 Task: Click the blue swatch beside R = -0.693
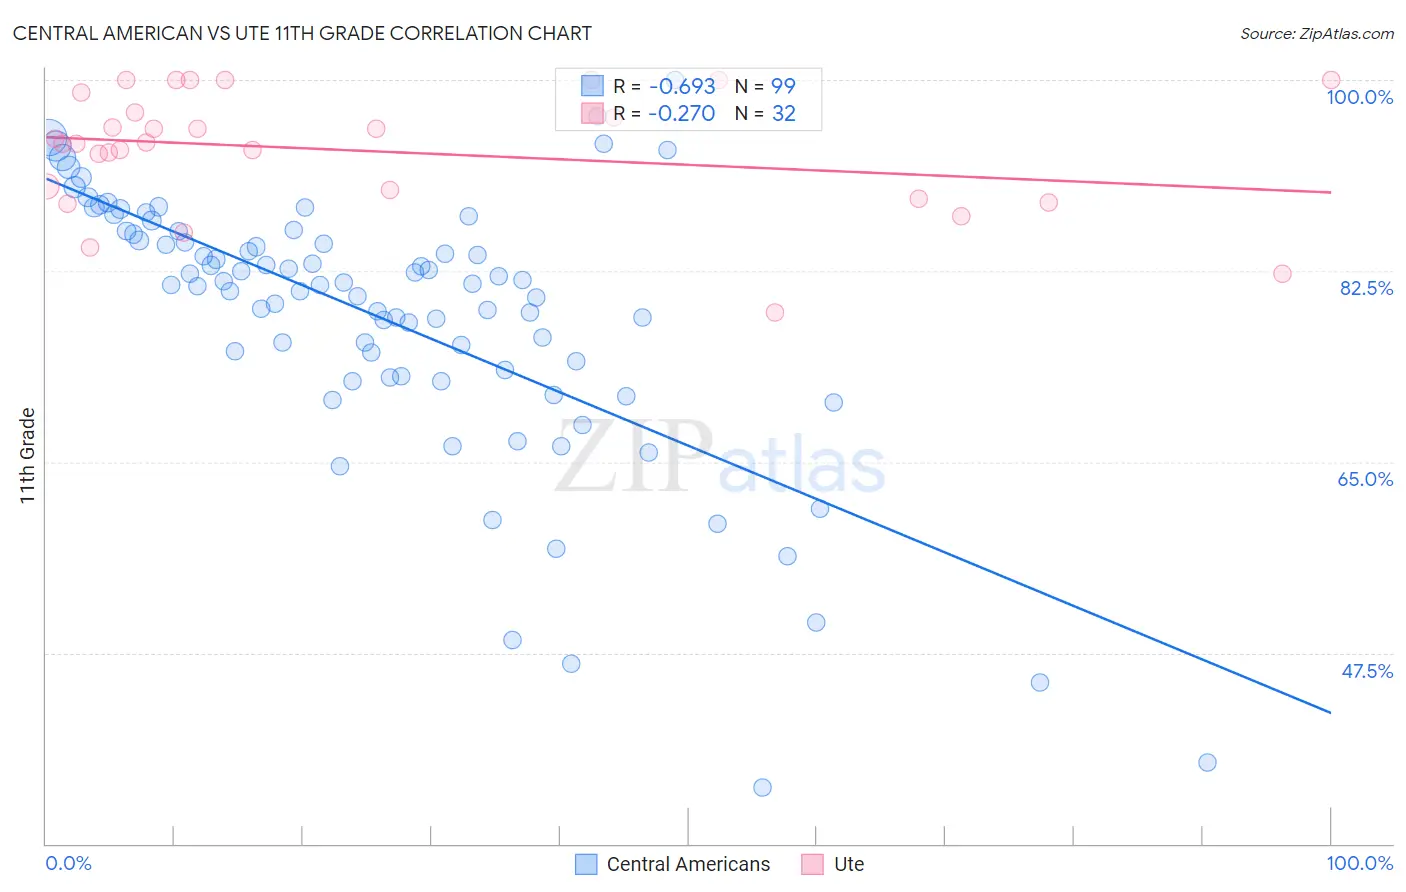click(592, 86)
